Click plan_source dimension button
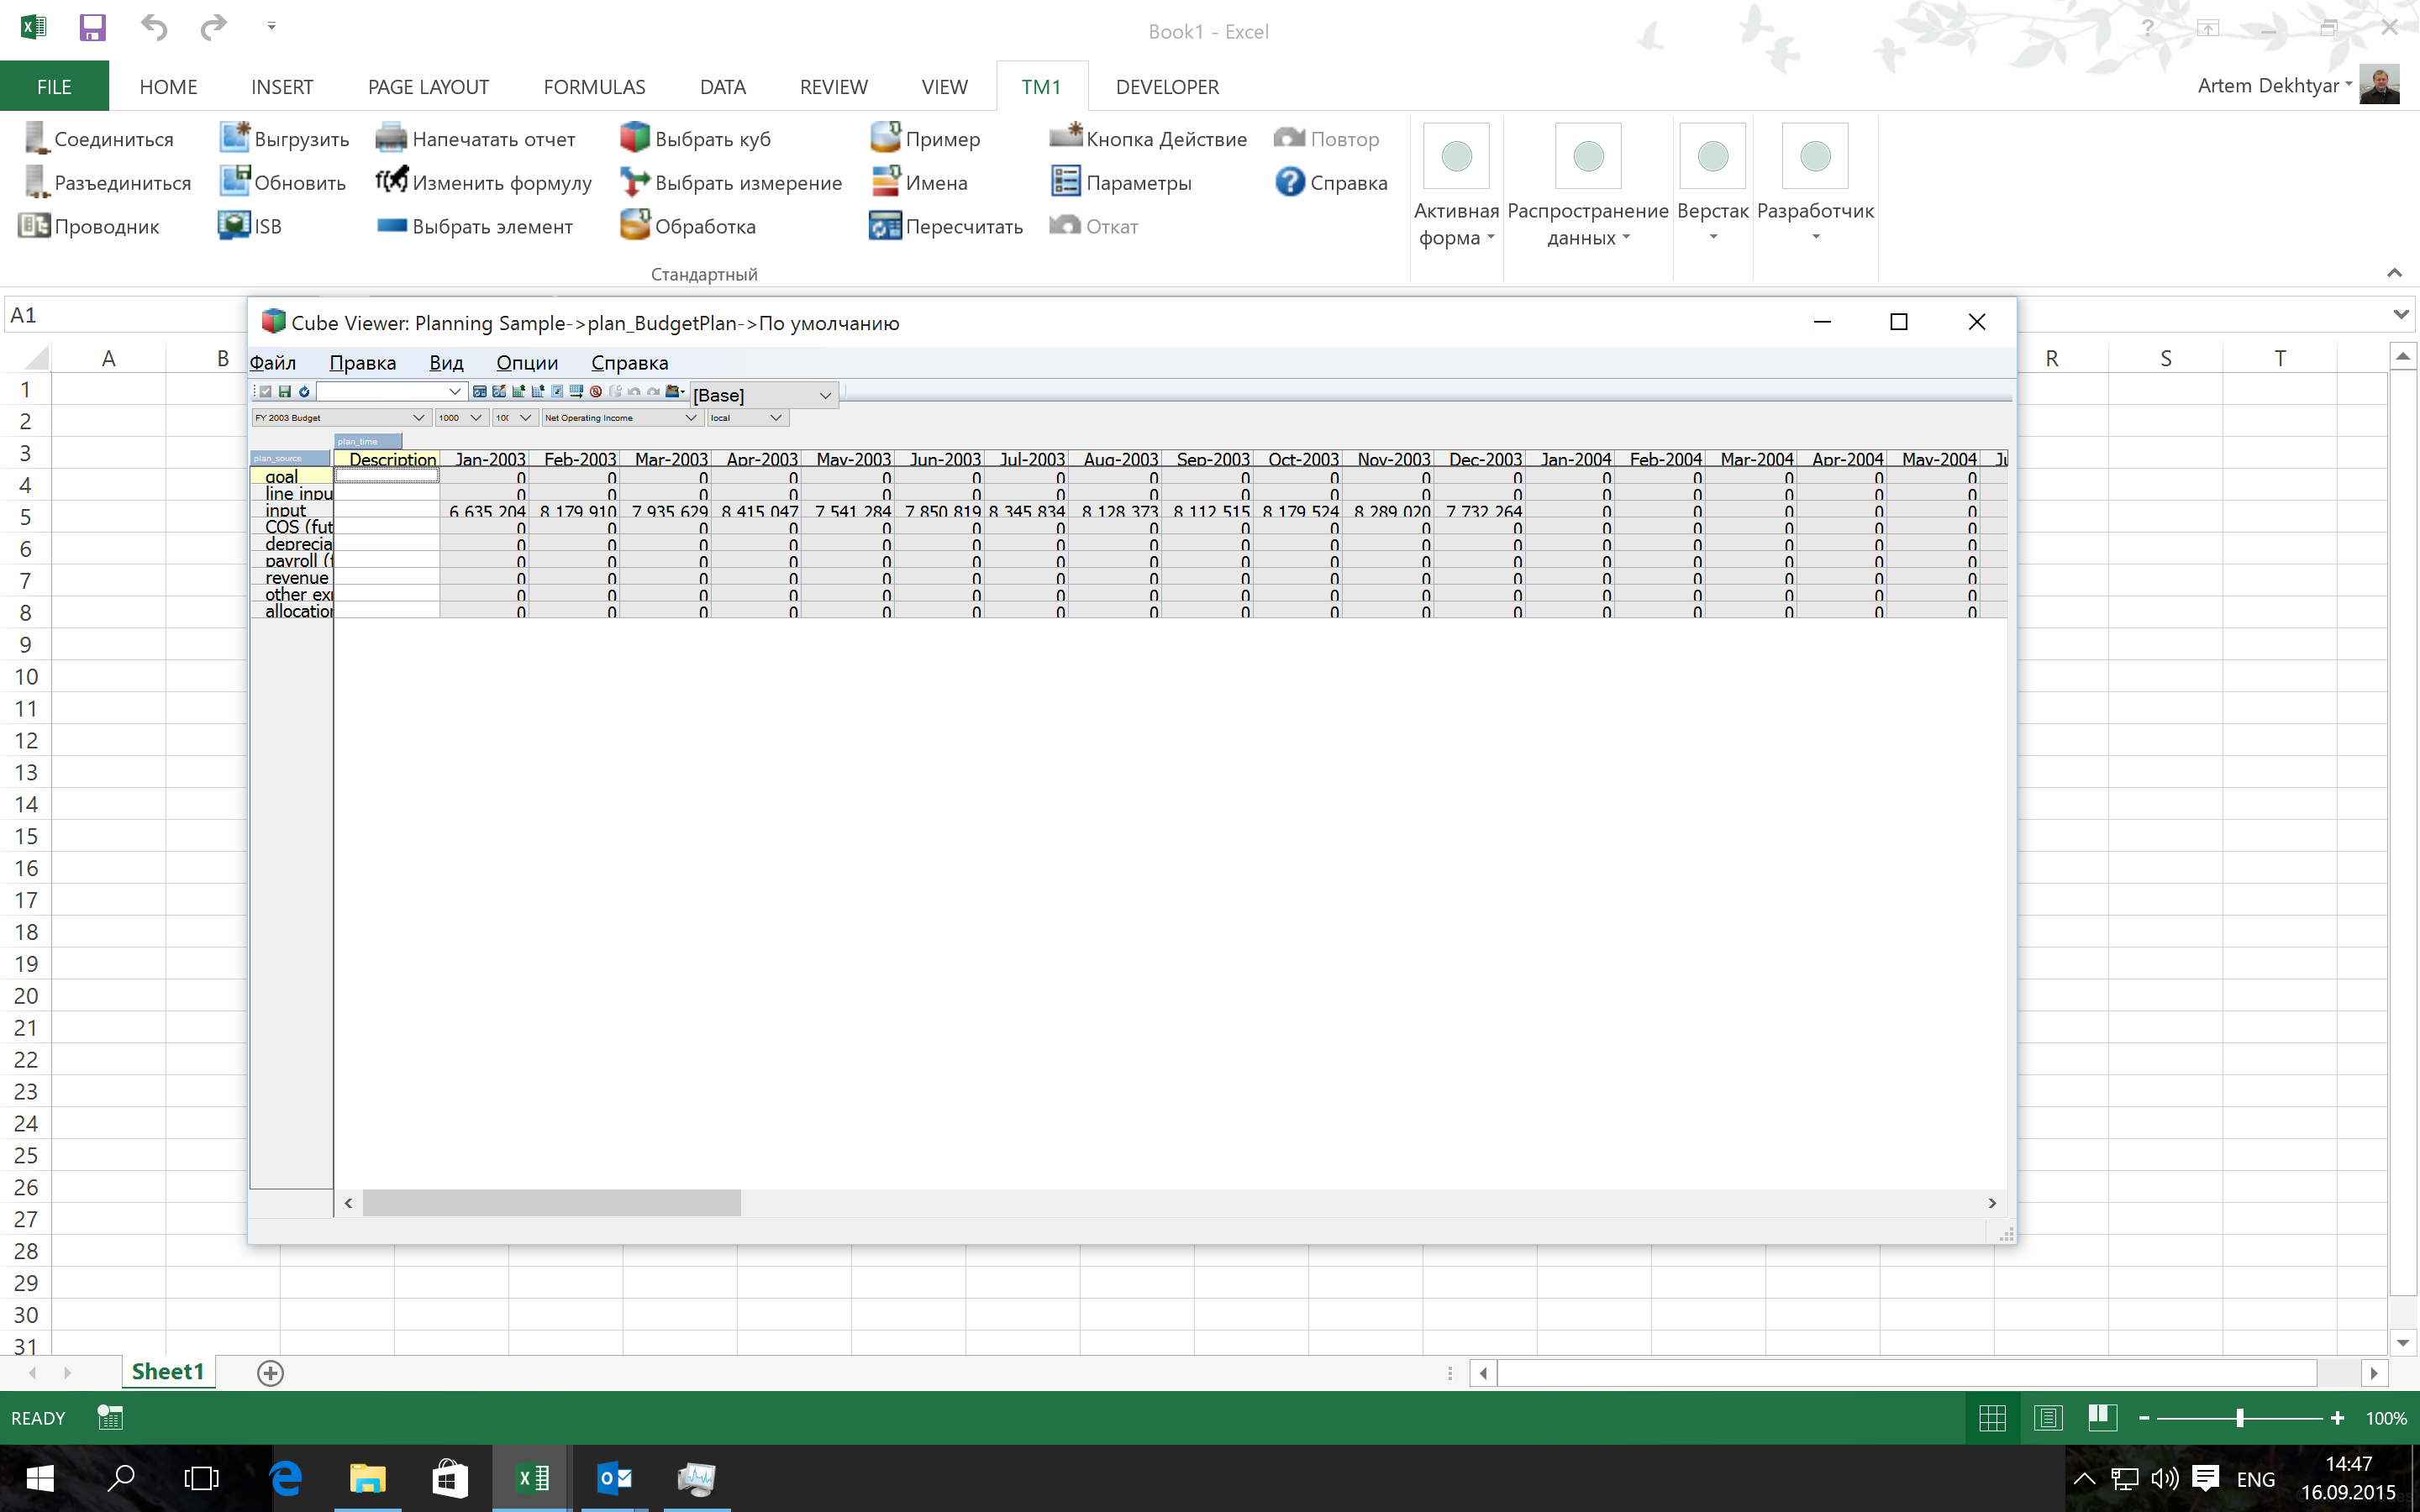 (290, 458)
